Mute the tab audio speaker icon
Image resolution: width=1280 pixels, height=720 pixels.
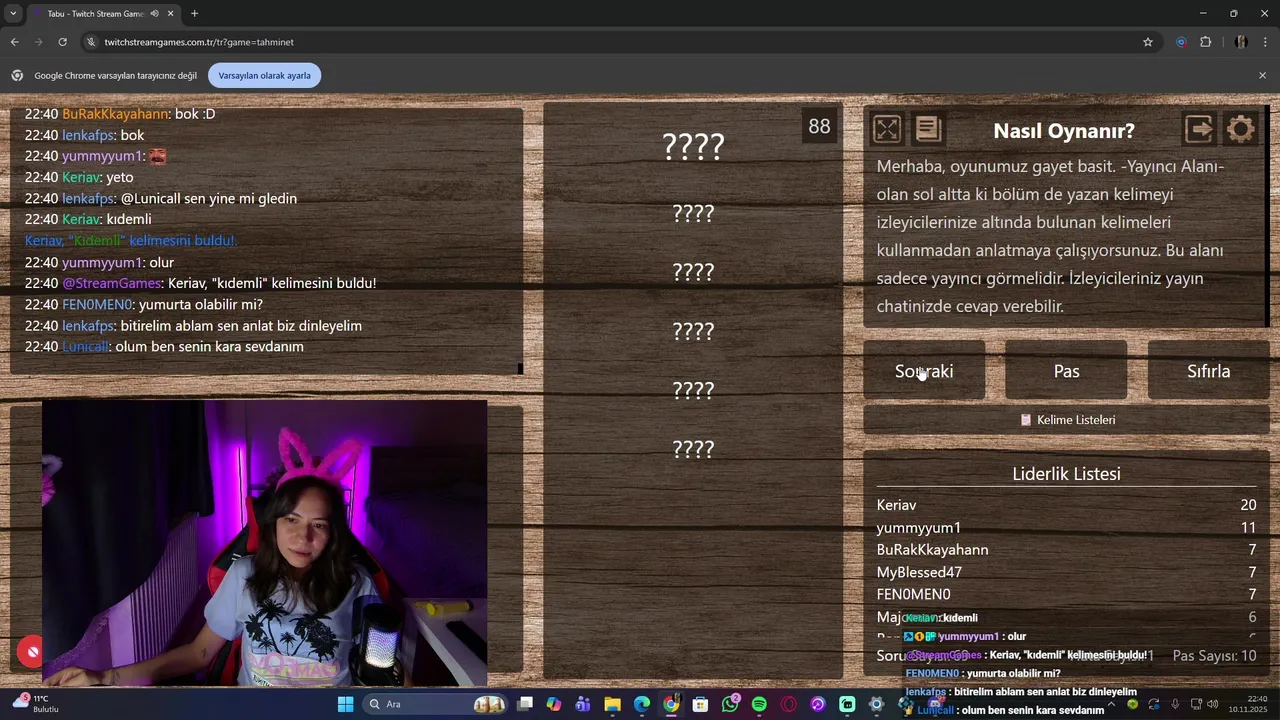click(154, 14)
